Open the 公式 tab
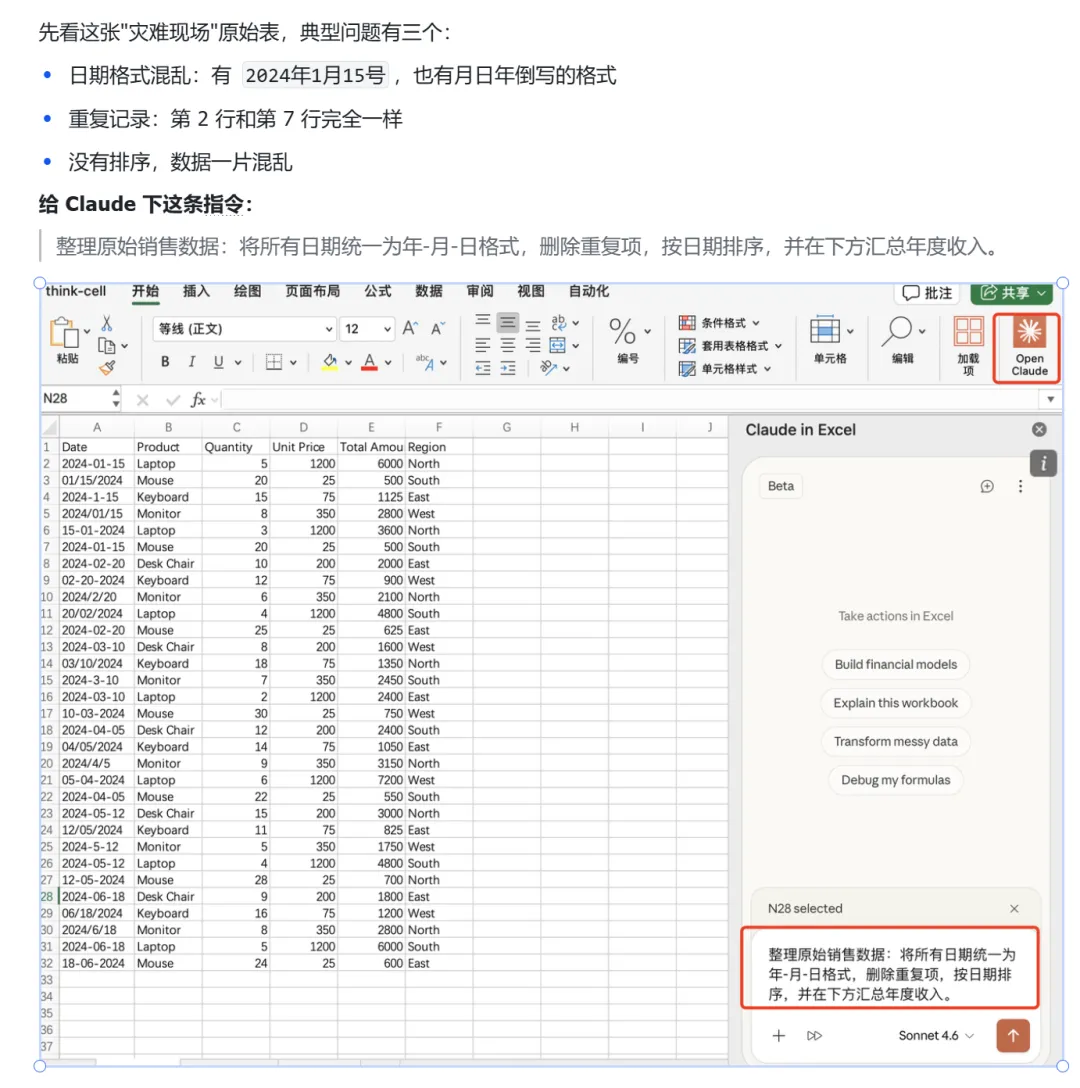 click(378, 291)
